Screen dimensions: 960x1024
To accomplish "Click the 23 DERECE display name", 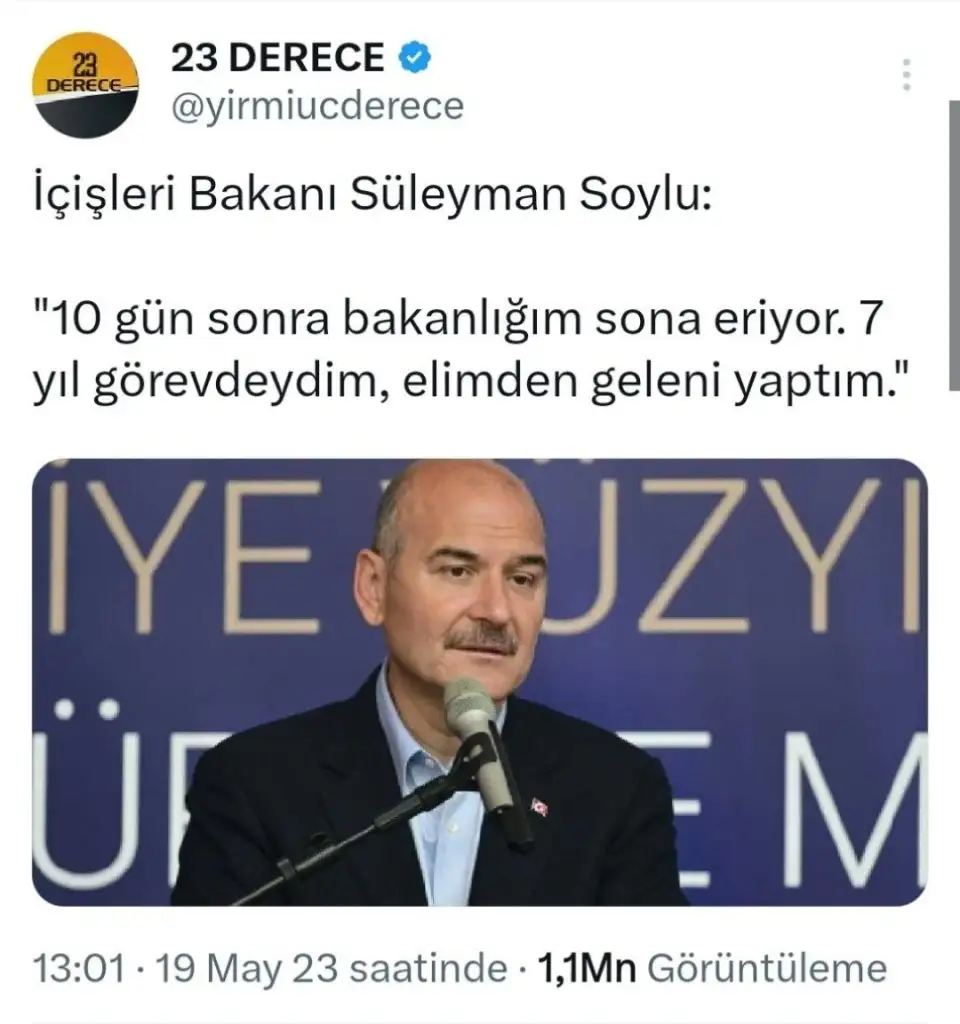I will click(278, 57).
